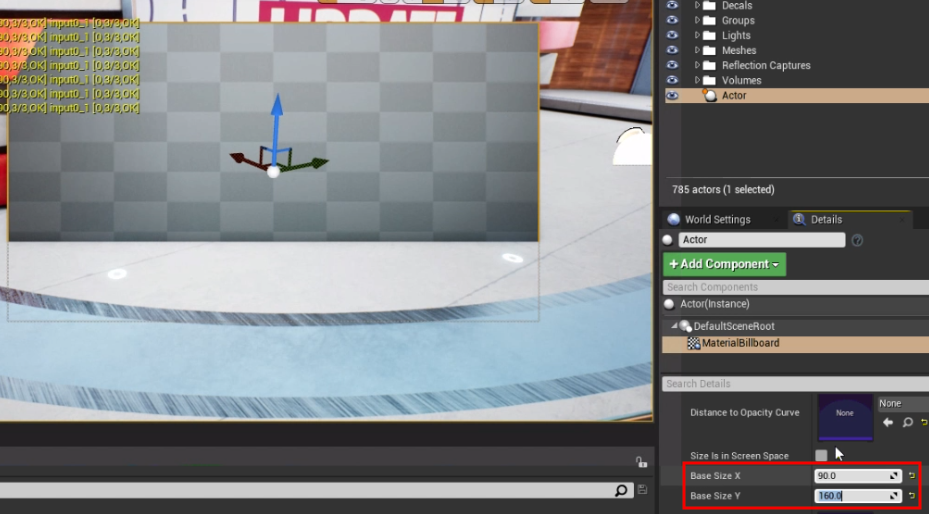Click in the Search Components box
Screen dimensions: 929x514
tap(796, 287)
